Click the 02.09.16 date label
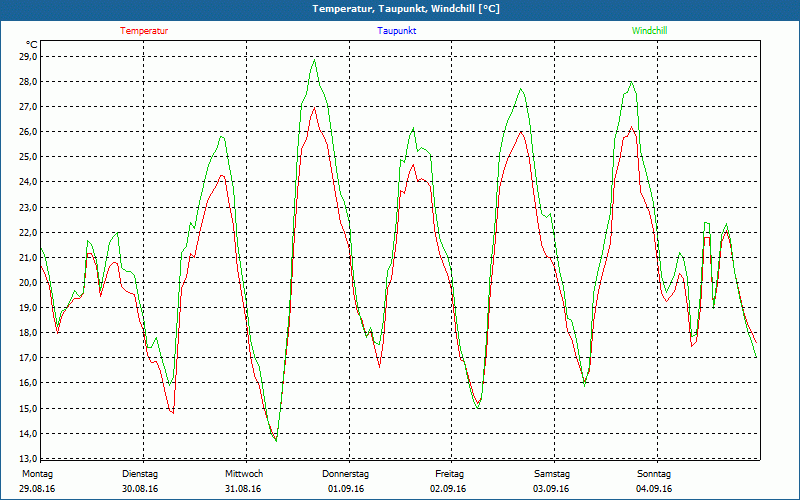Screen dimensions: 800x500 pyautogui.click(x=448, y=489)
